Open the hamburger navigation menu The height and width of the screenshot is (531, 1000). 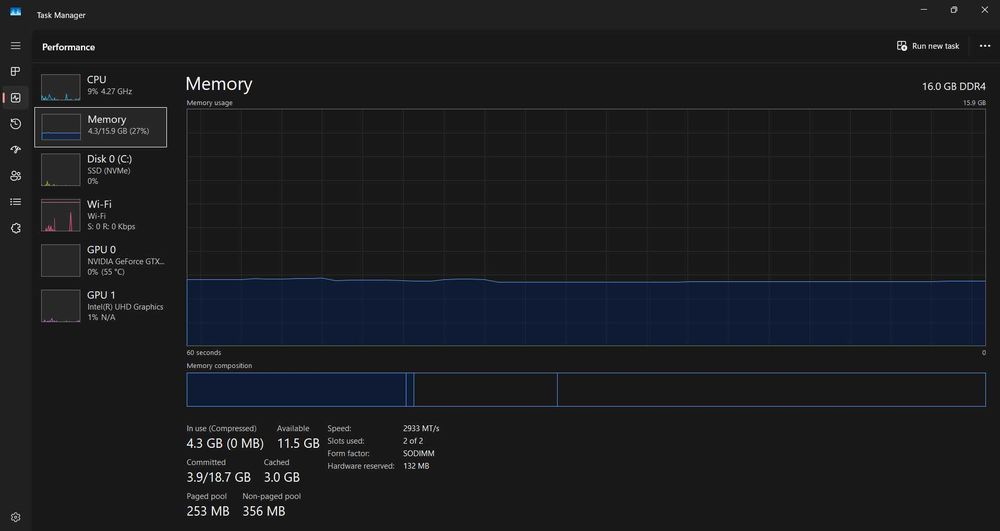15,46
